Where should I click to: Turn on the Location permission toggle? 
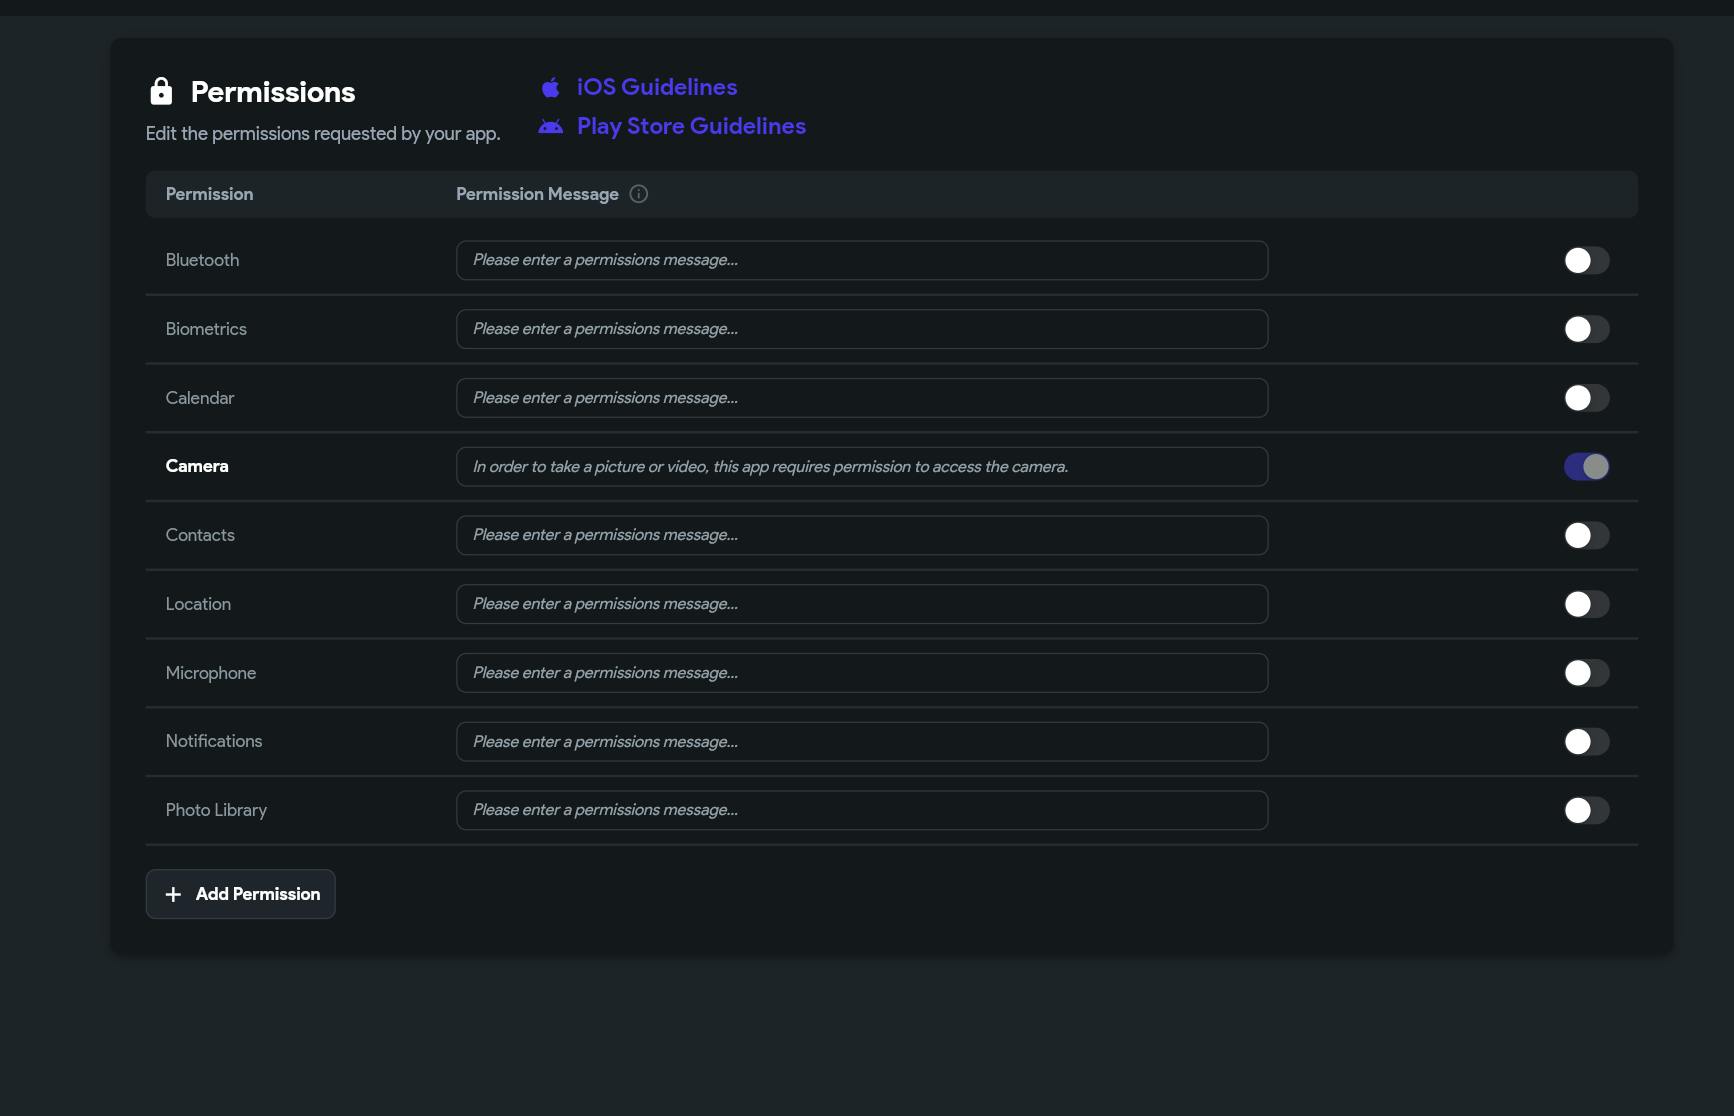tap(1586, 604)
